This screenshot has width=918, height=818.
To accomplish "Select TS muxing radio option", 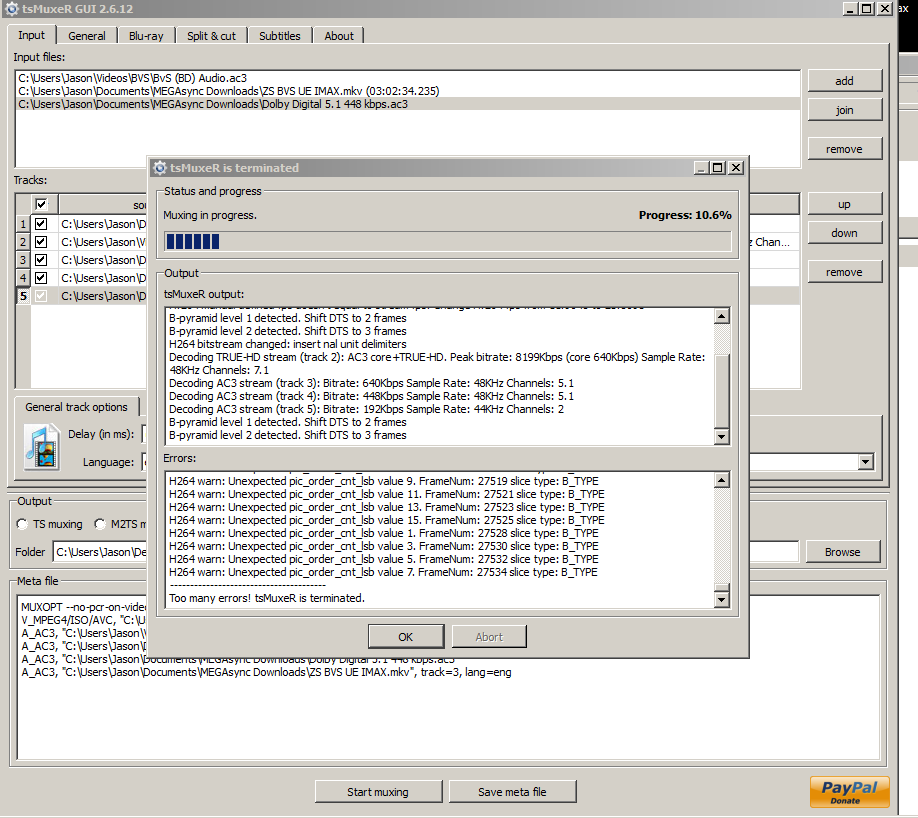I will (22, 524).
